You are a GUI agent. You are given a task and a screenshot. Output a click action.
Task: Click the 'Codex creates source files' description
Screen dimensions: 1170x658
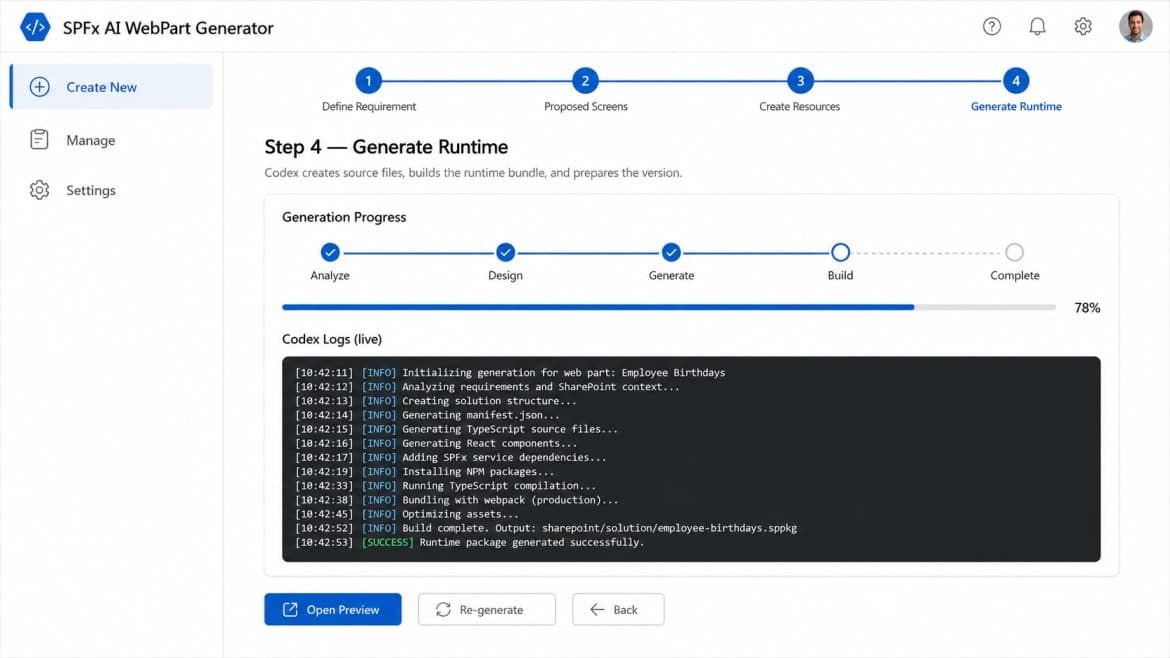click(x=473, y=173)
